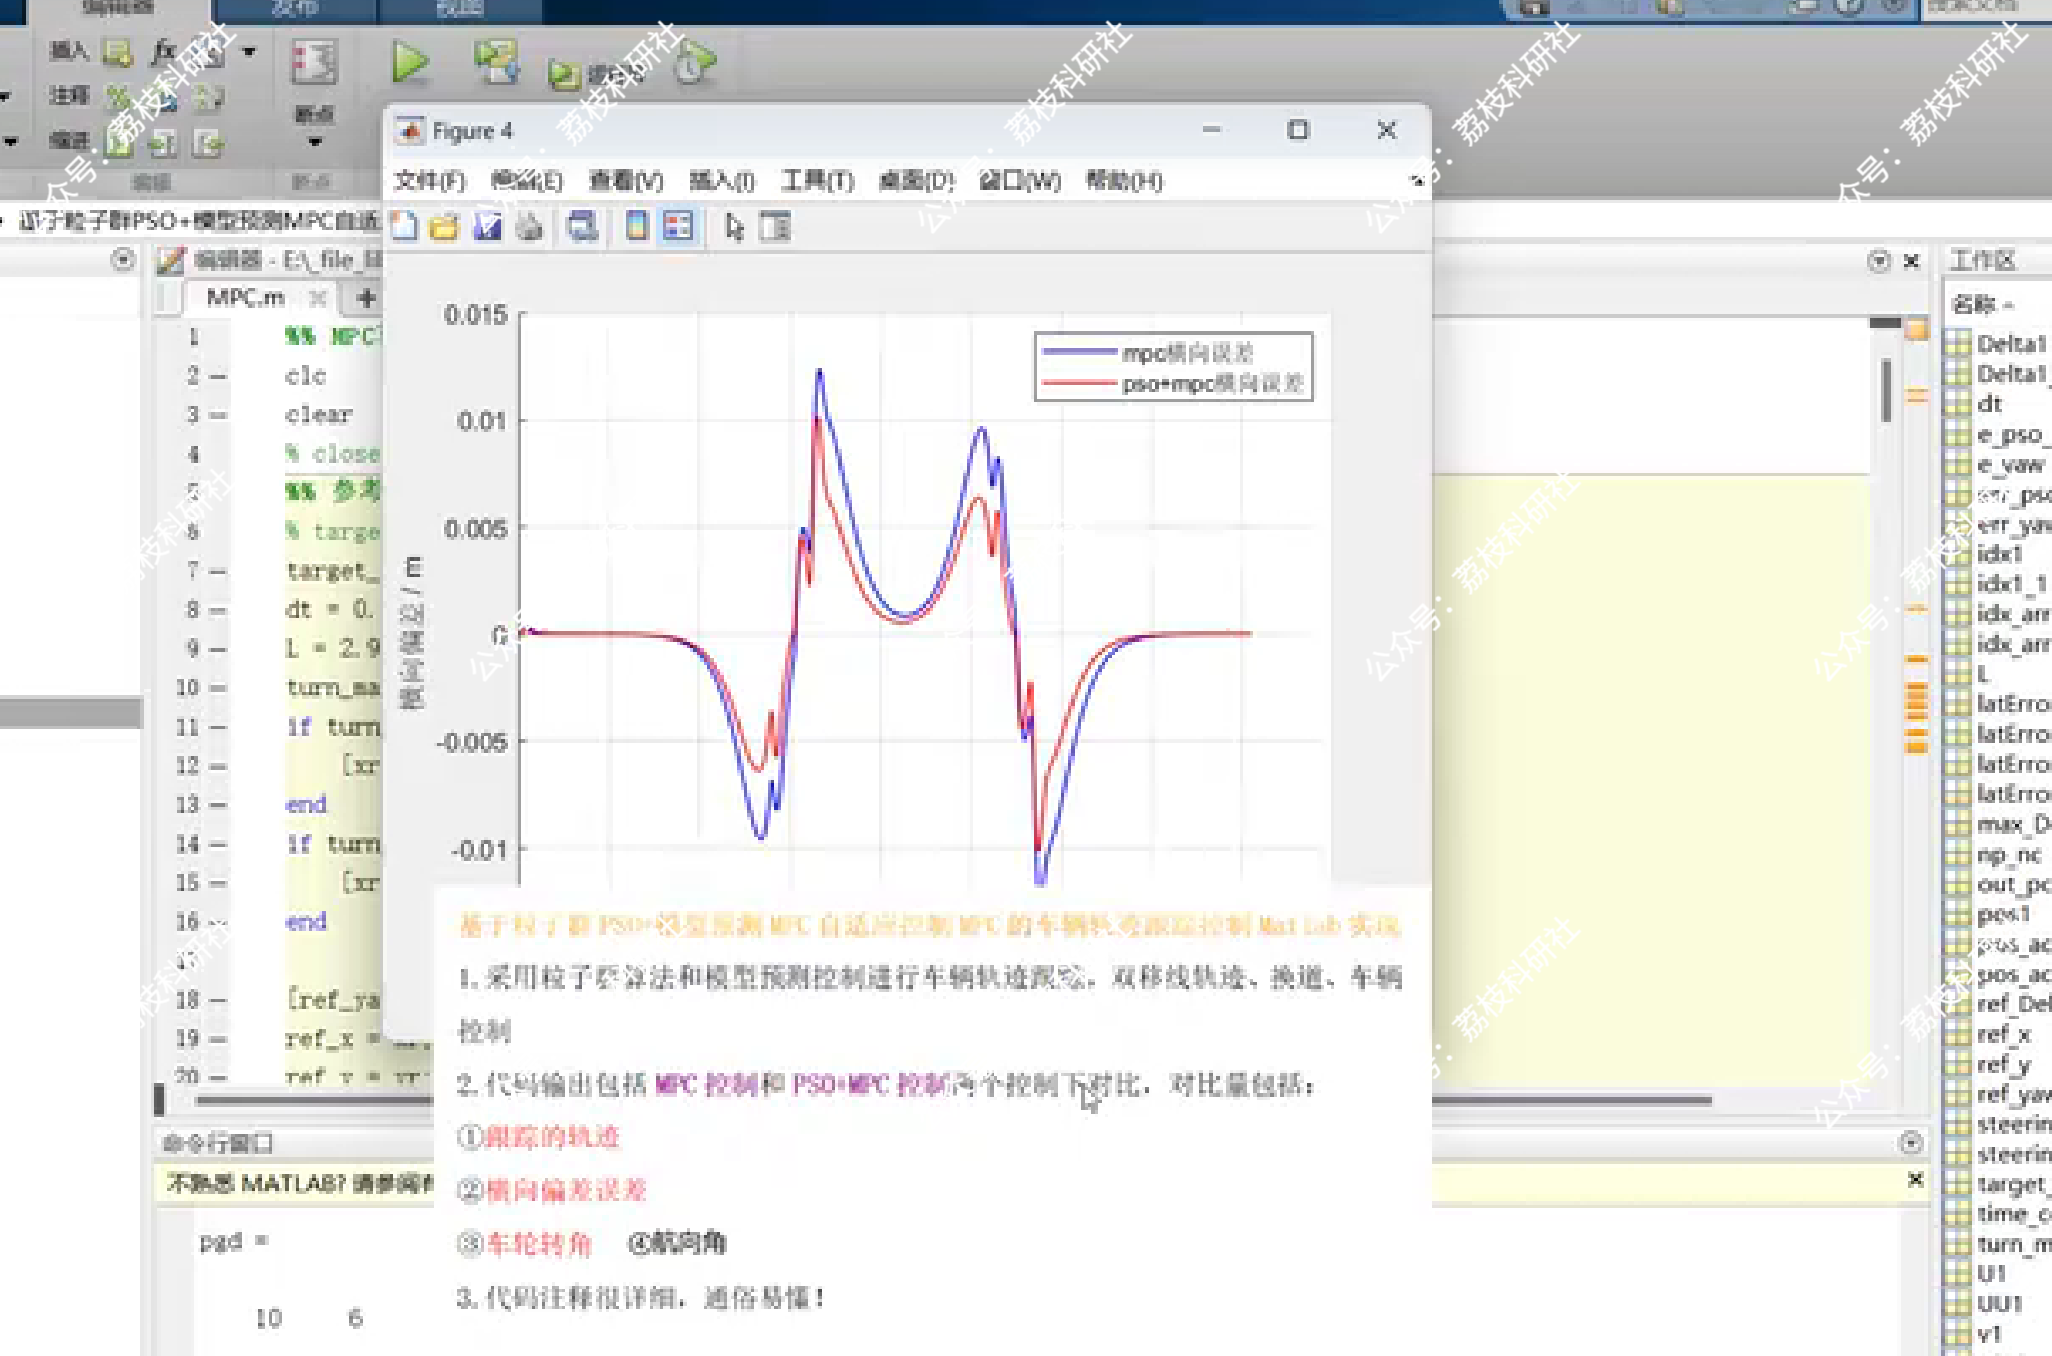This screenshot has width=2052, height=1356.
Task: Click ref_x variable in workspace
Action: (2003, 1034)
